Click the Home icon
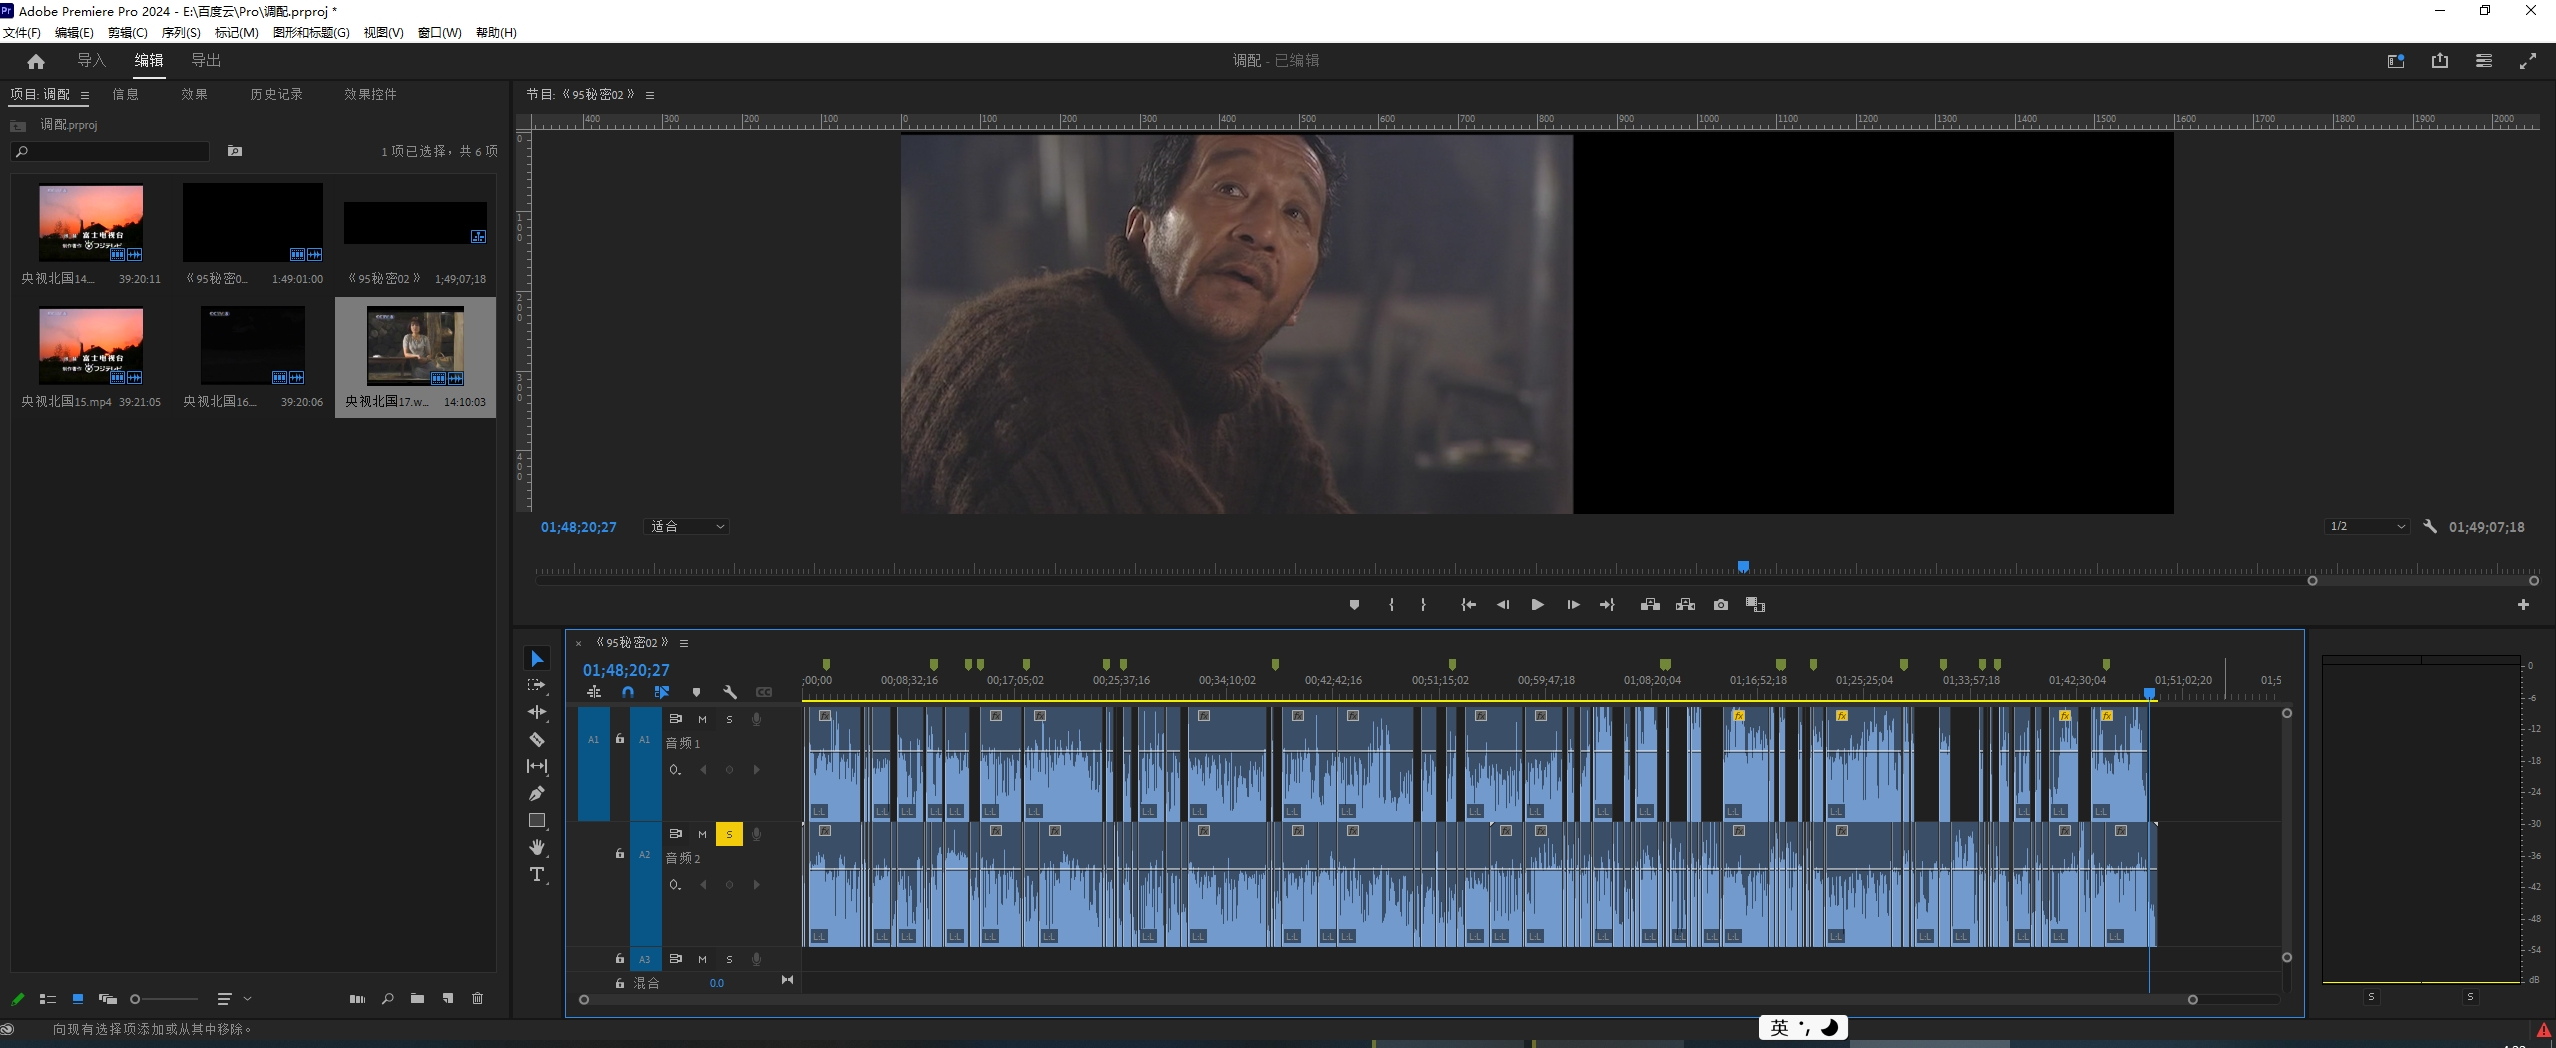This screenshot has width=2556, height=1048. pos(36,61)
